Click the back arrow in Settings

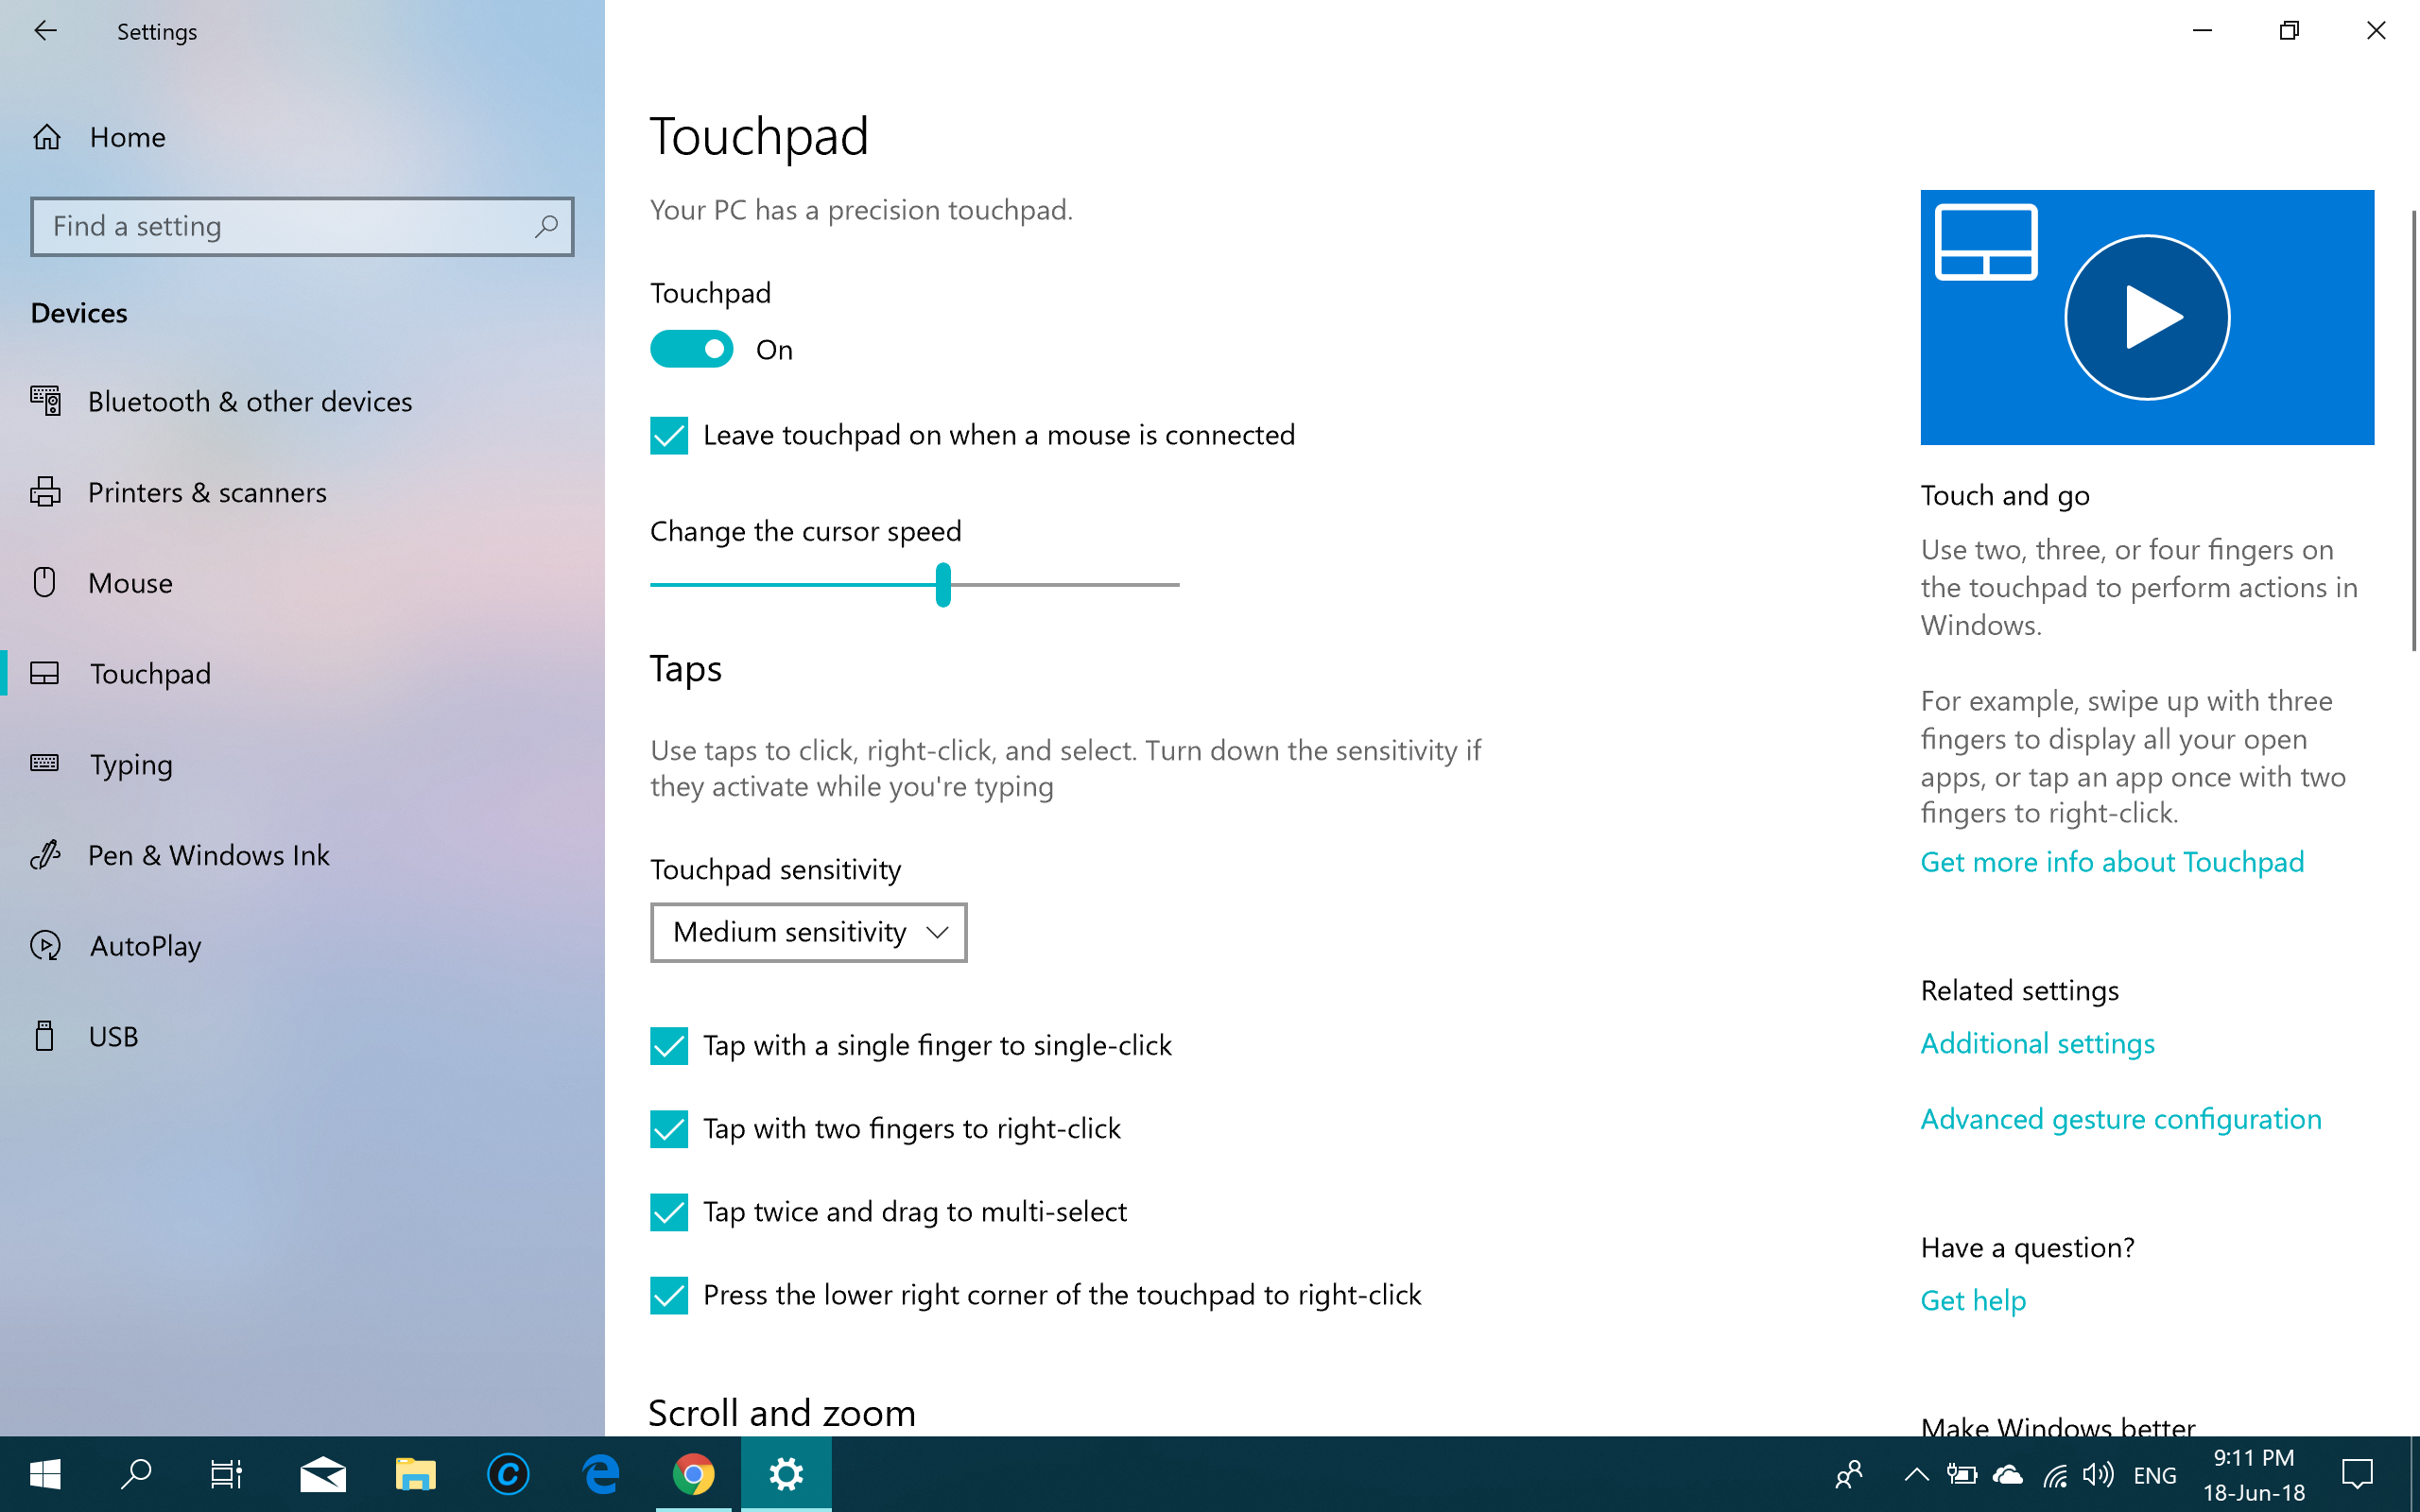[45, 31]
